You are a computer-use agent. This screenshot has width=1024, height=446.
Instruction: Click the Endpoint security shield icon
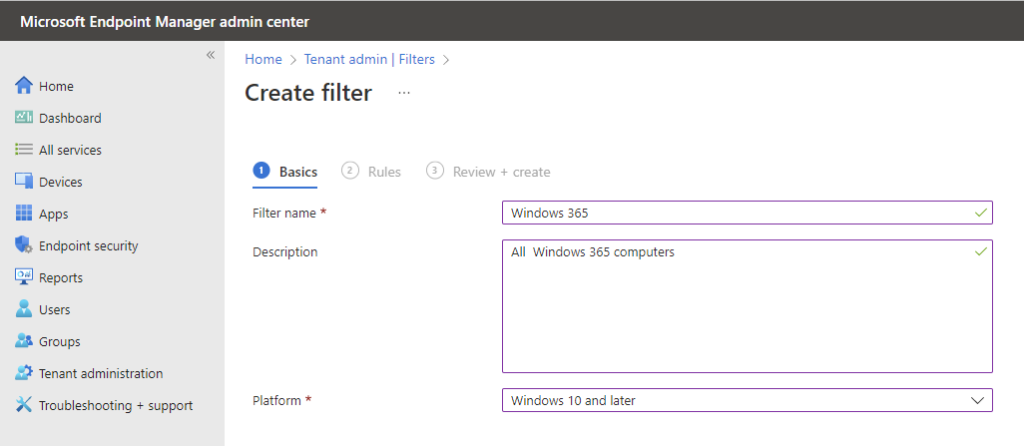tap(24, 245)
